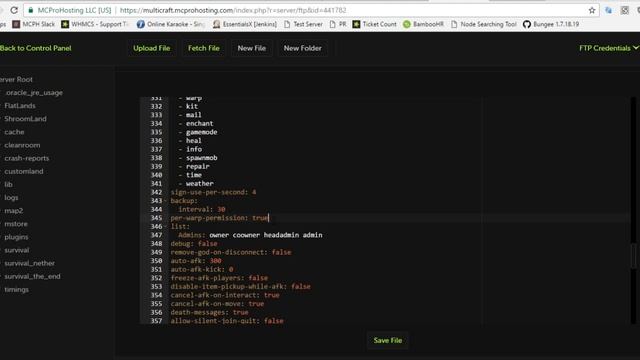Viewport: 640px width, 360px height.
Task: Click line number 340 in the gutter
Action: coord(156,175)
